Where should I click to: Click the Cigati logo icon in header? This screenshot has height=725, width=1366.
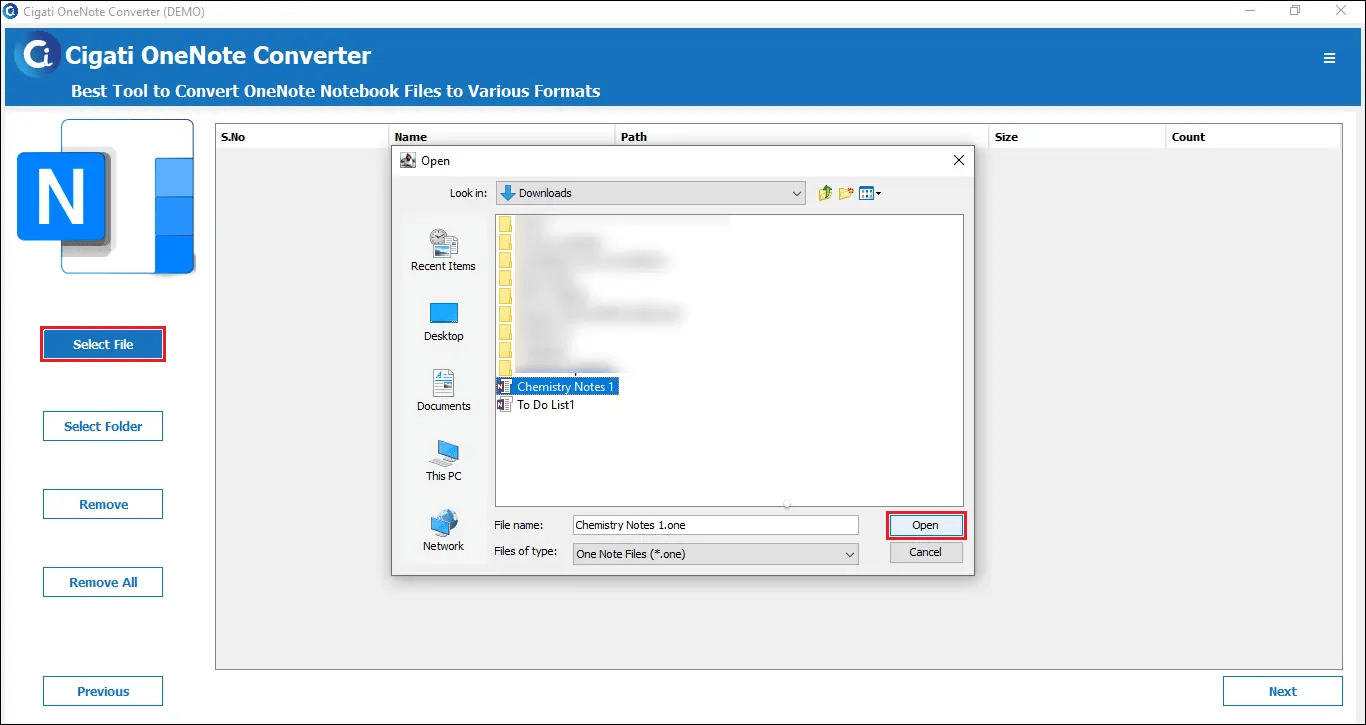[38, 54]
